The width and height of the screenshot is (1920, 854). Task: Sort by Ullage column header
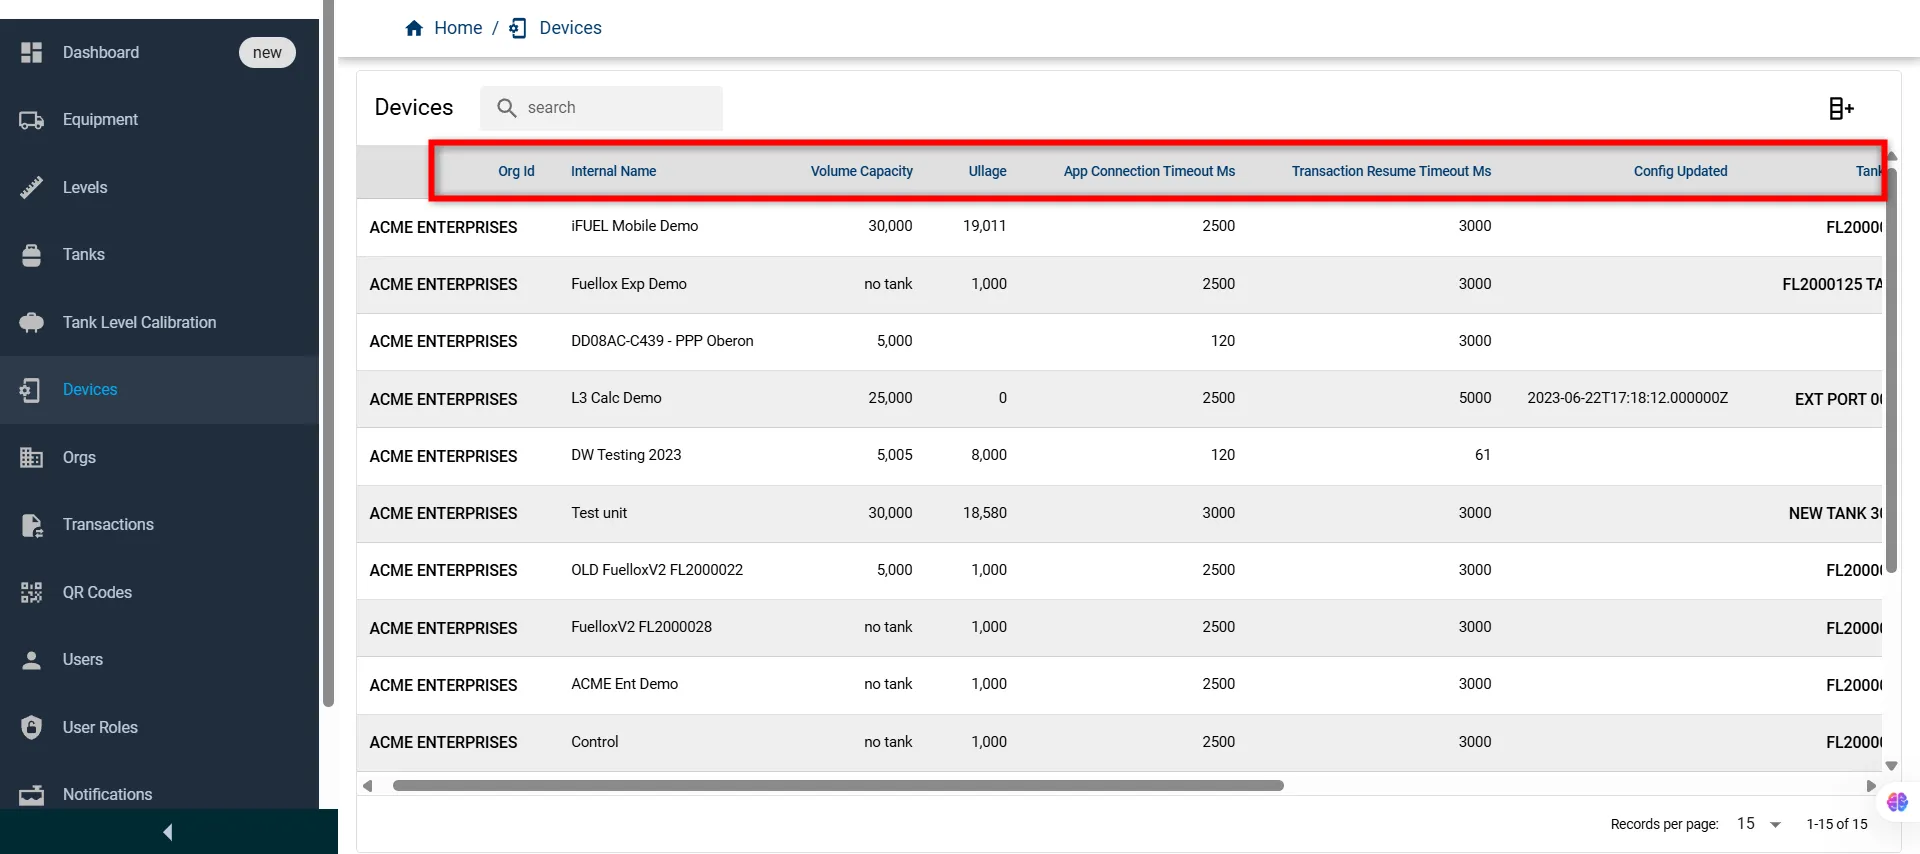coord(987,171)
